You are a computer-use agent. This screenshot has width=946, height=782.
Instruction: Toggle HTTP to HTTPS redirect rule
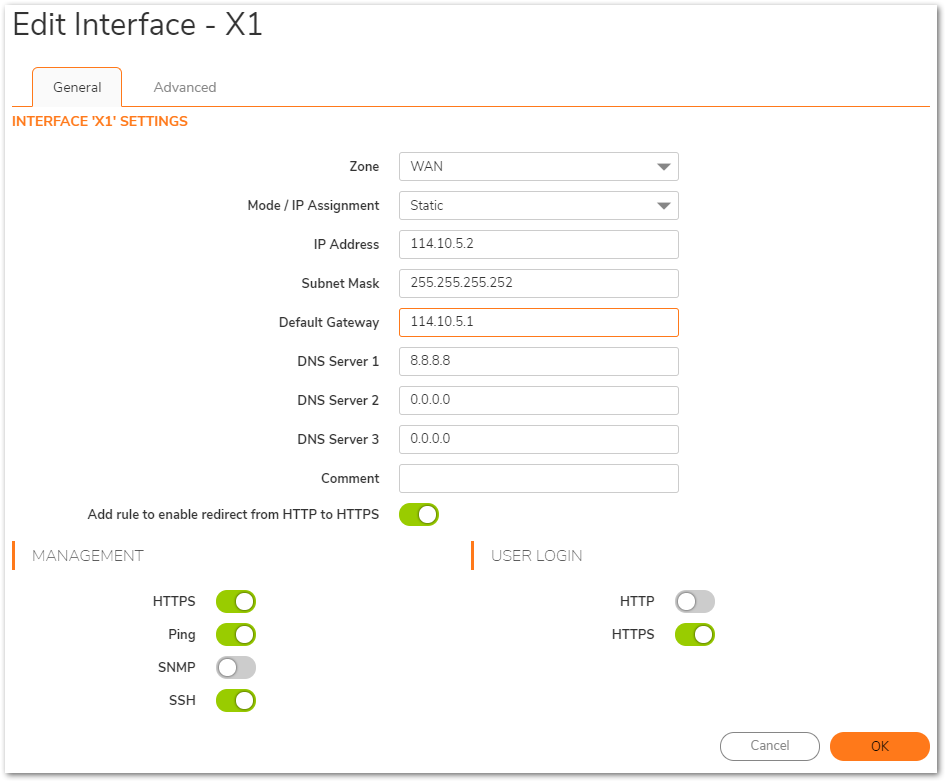[x=419, y=515]
